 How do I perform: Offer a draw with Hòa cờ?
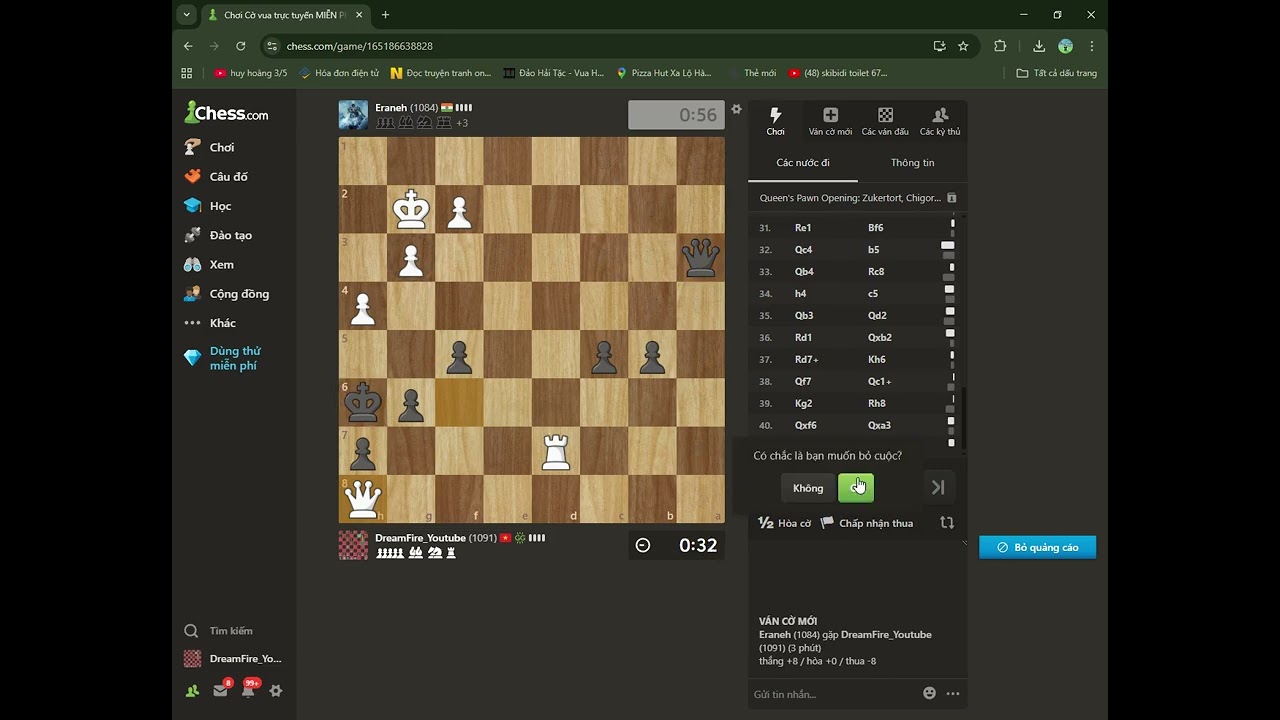[x=784, y=523]
